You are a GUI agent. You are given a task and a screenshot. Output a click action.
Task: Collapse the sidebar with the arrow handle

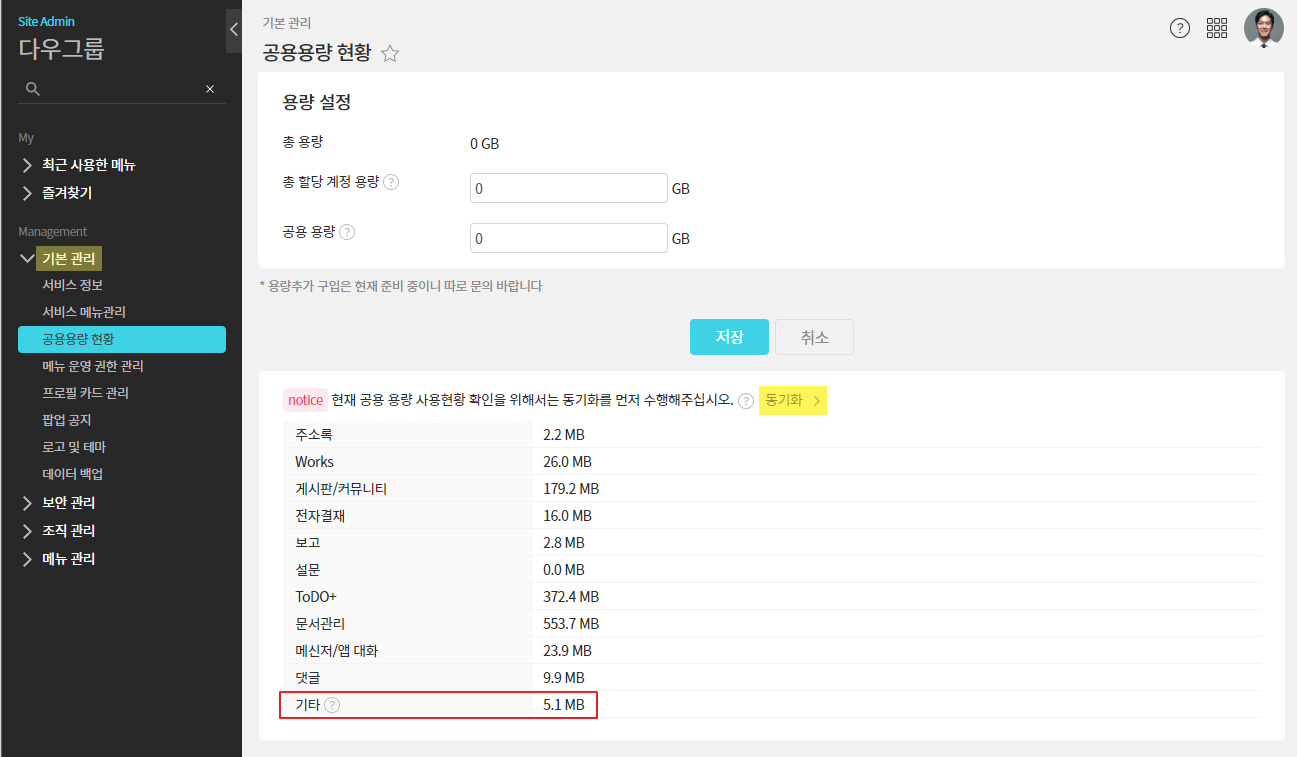click(234, 30)
